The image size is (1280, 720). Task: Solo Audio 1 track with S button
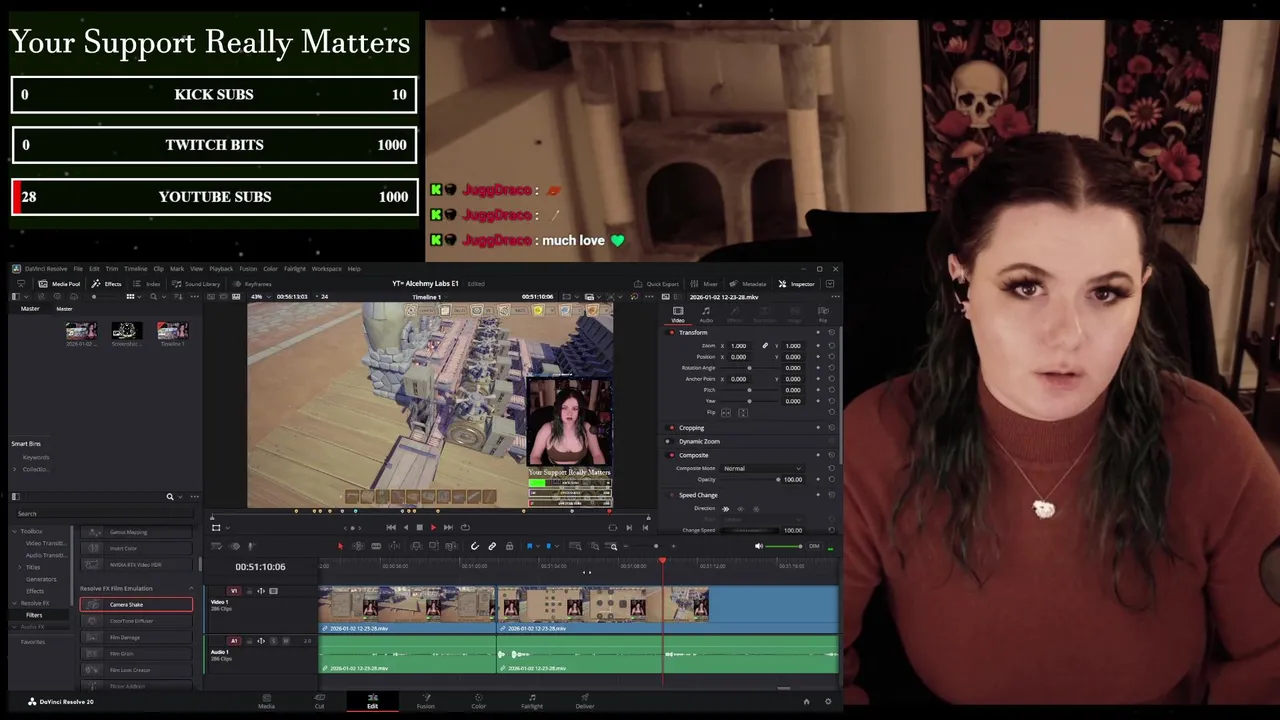coord(274,641)
